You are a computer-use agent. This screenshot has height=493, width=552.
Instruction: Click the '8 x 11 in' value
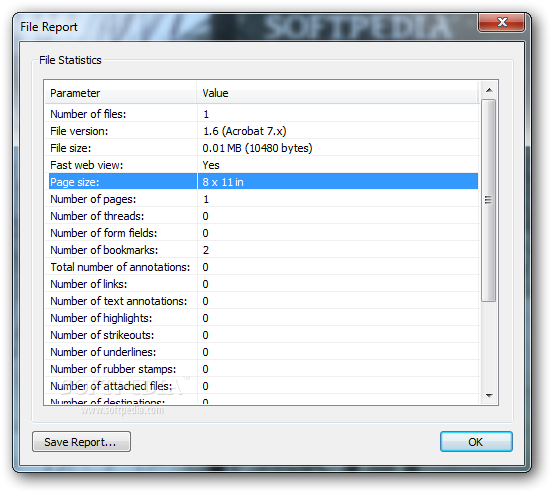[223, 182]
